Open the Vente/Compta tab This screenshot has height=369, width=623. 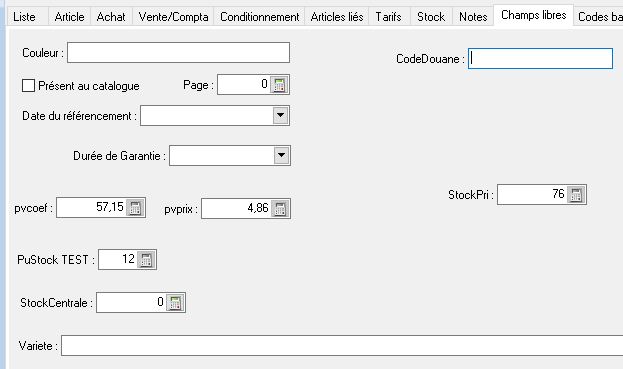pos(173,17)
